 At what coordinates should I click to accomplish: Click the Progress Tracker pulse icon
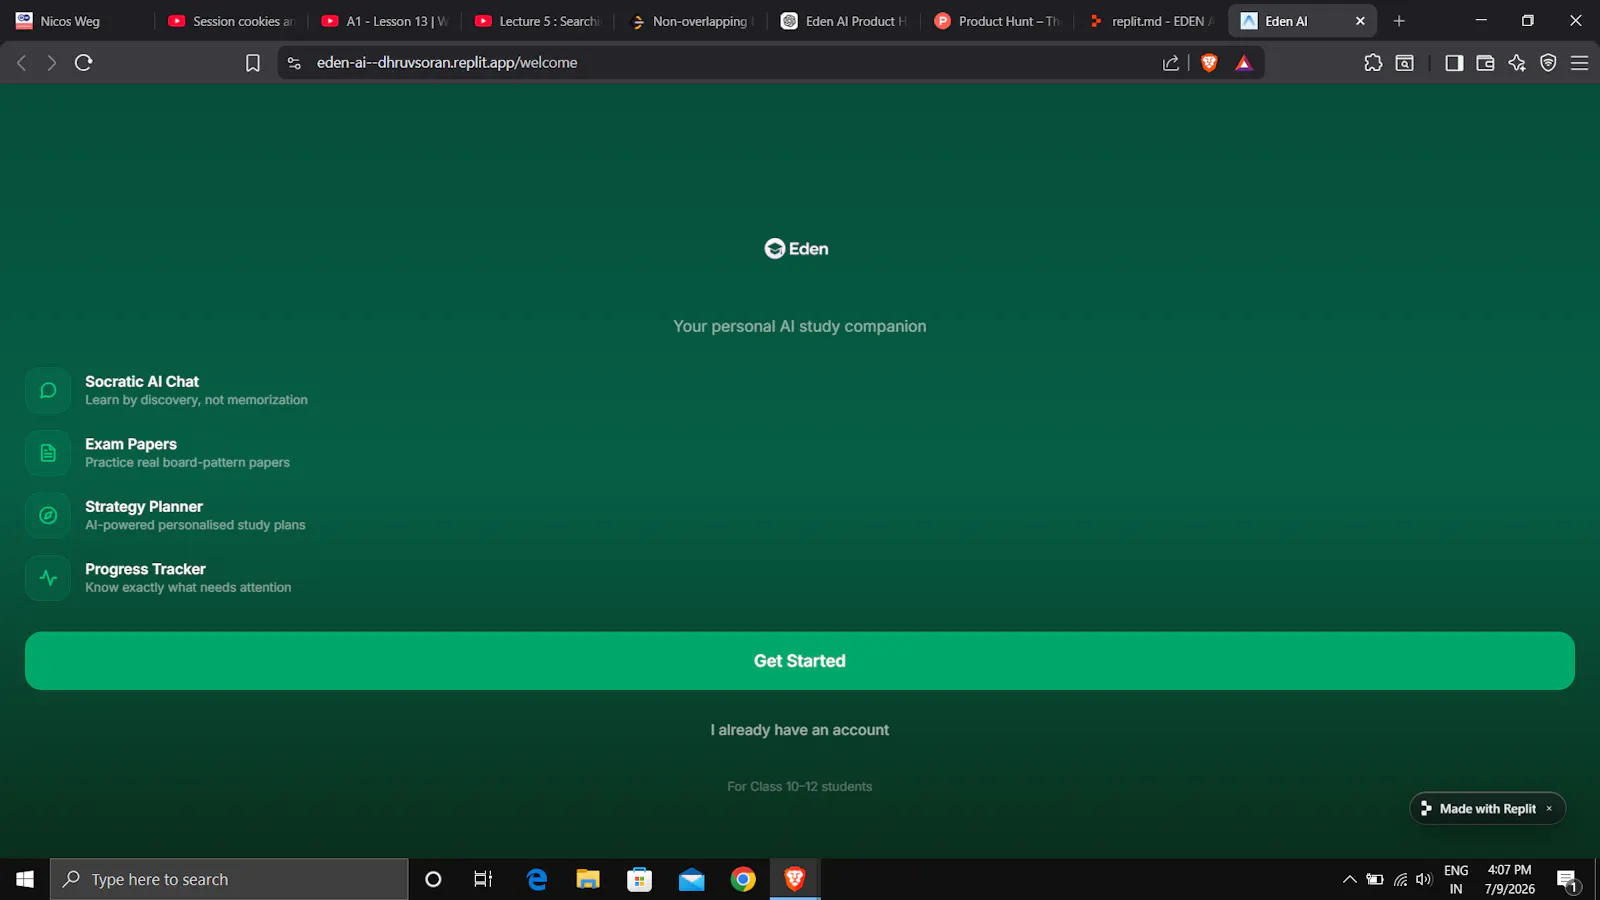pyautogui.click(x=48, y=578)
